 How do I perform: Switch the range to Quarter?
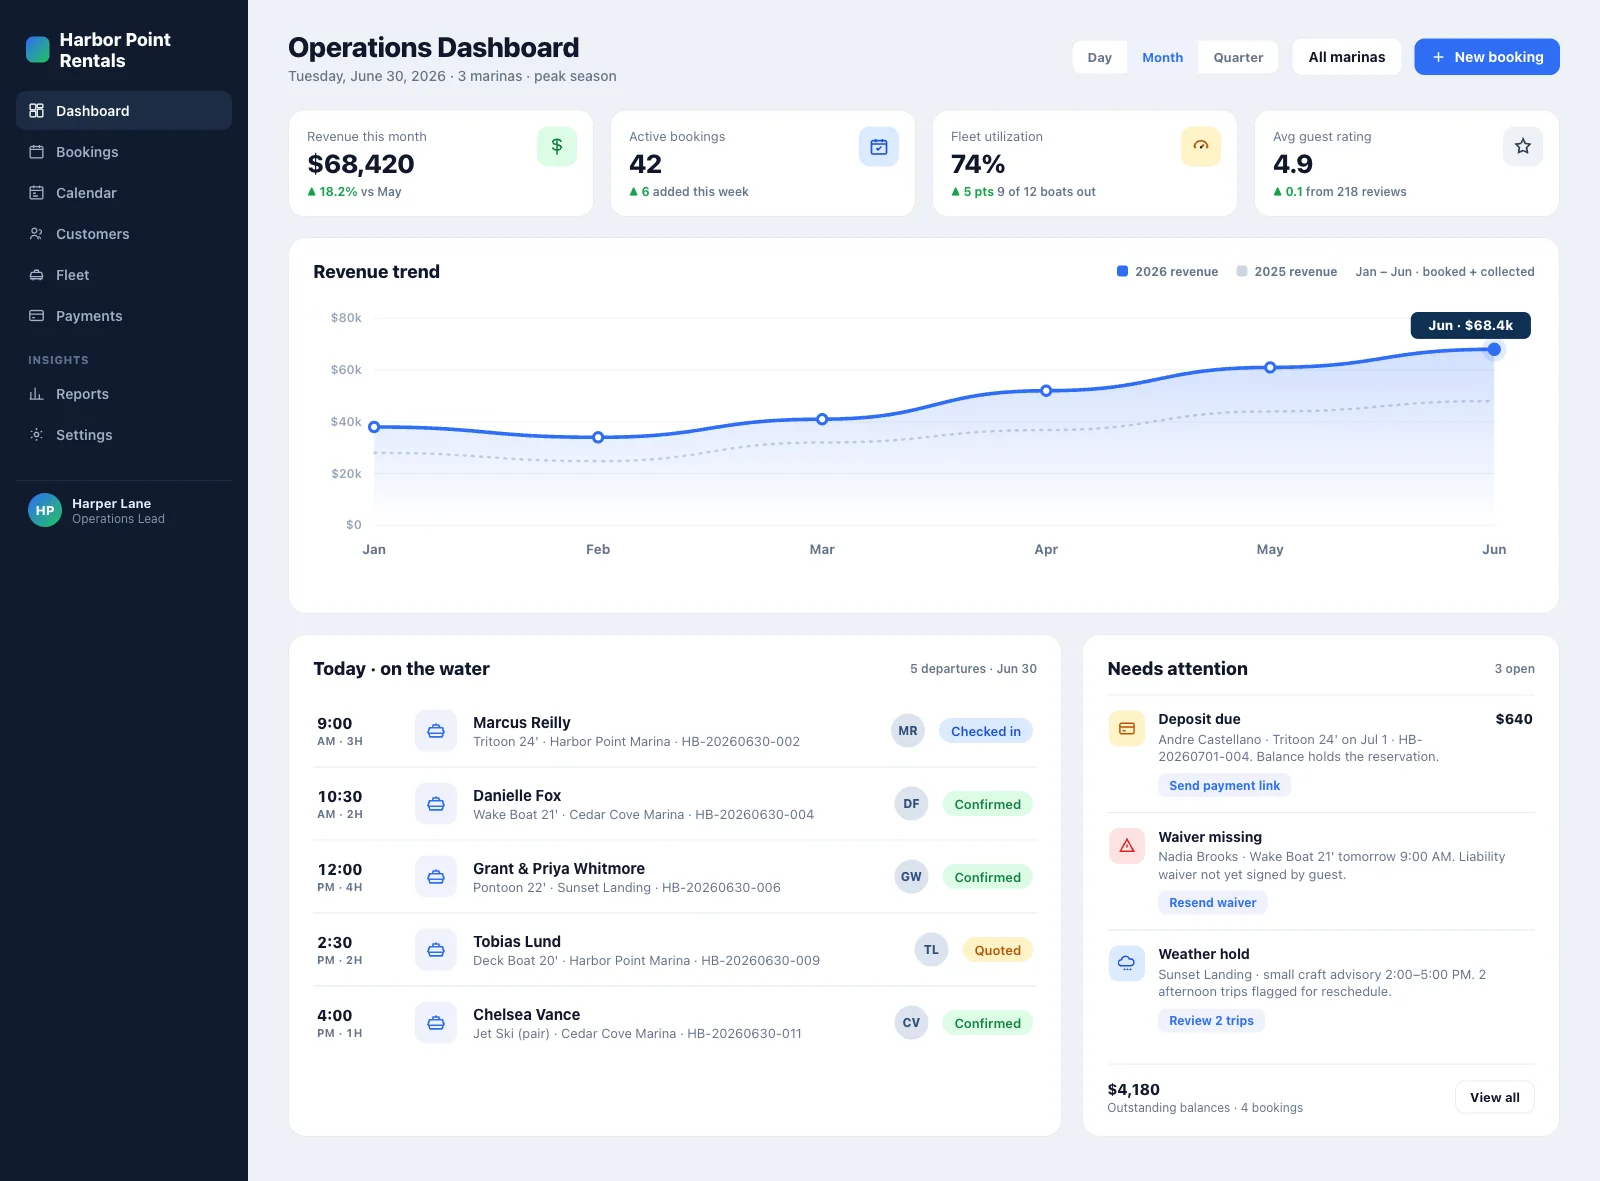pos(1238,58)
